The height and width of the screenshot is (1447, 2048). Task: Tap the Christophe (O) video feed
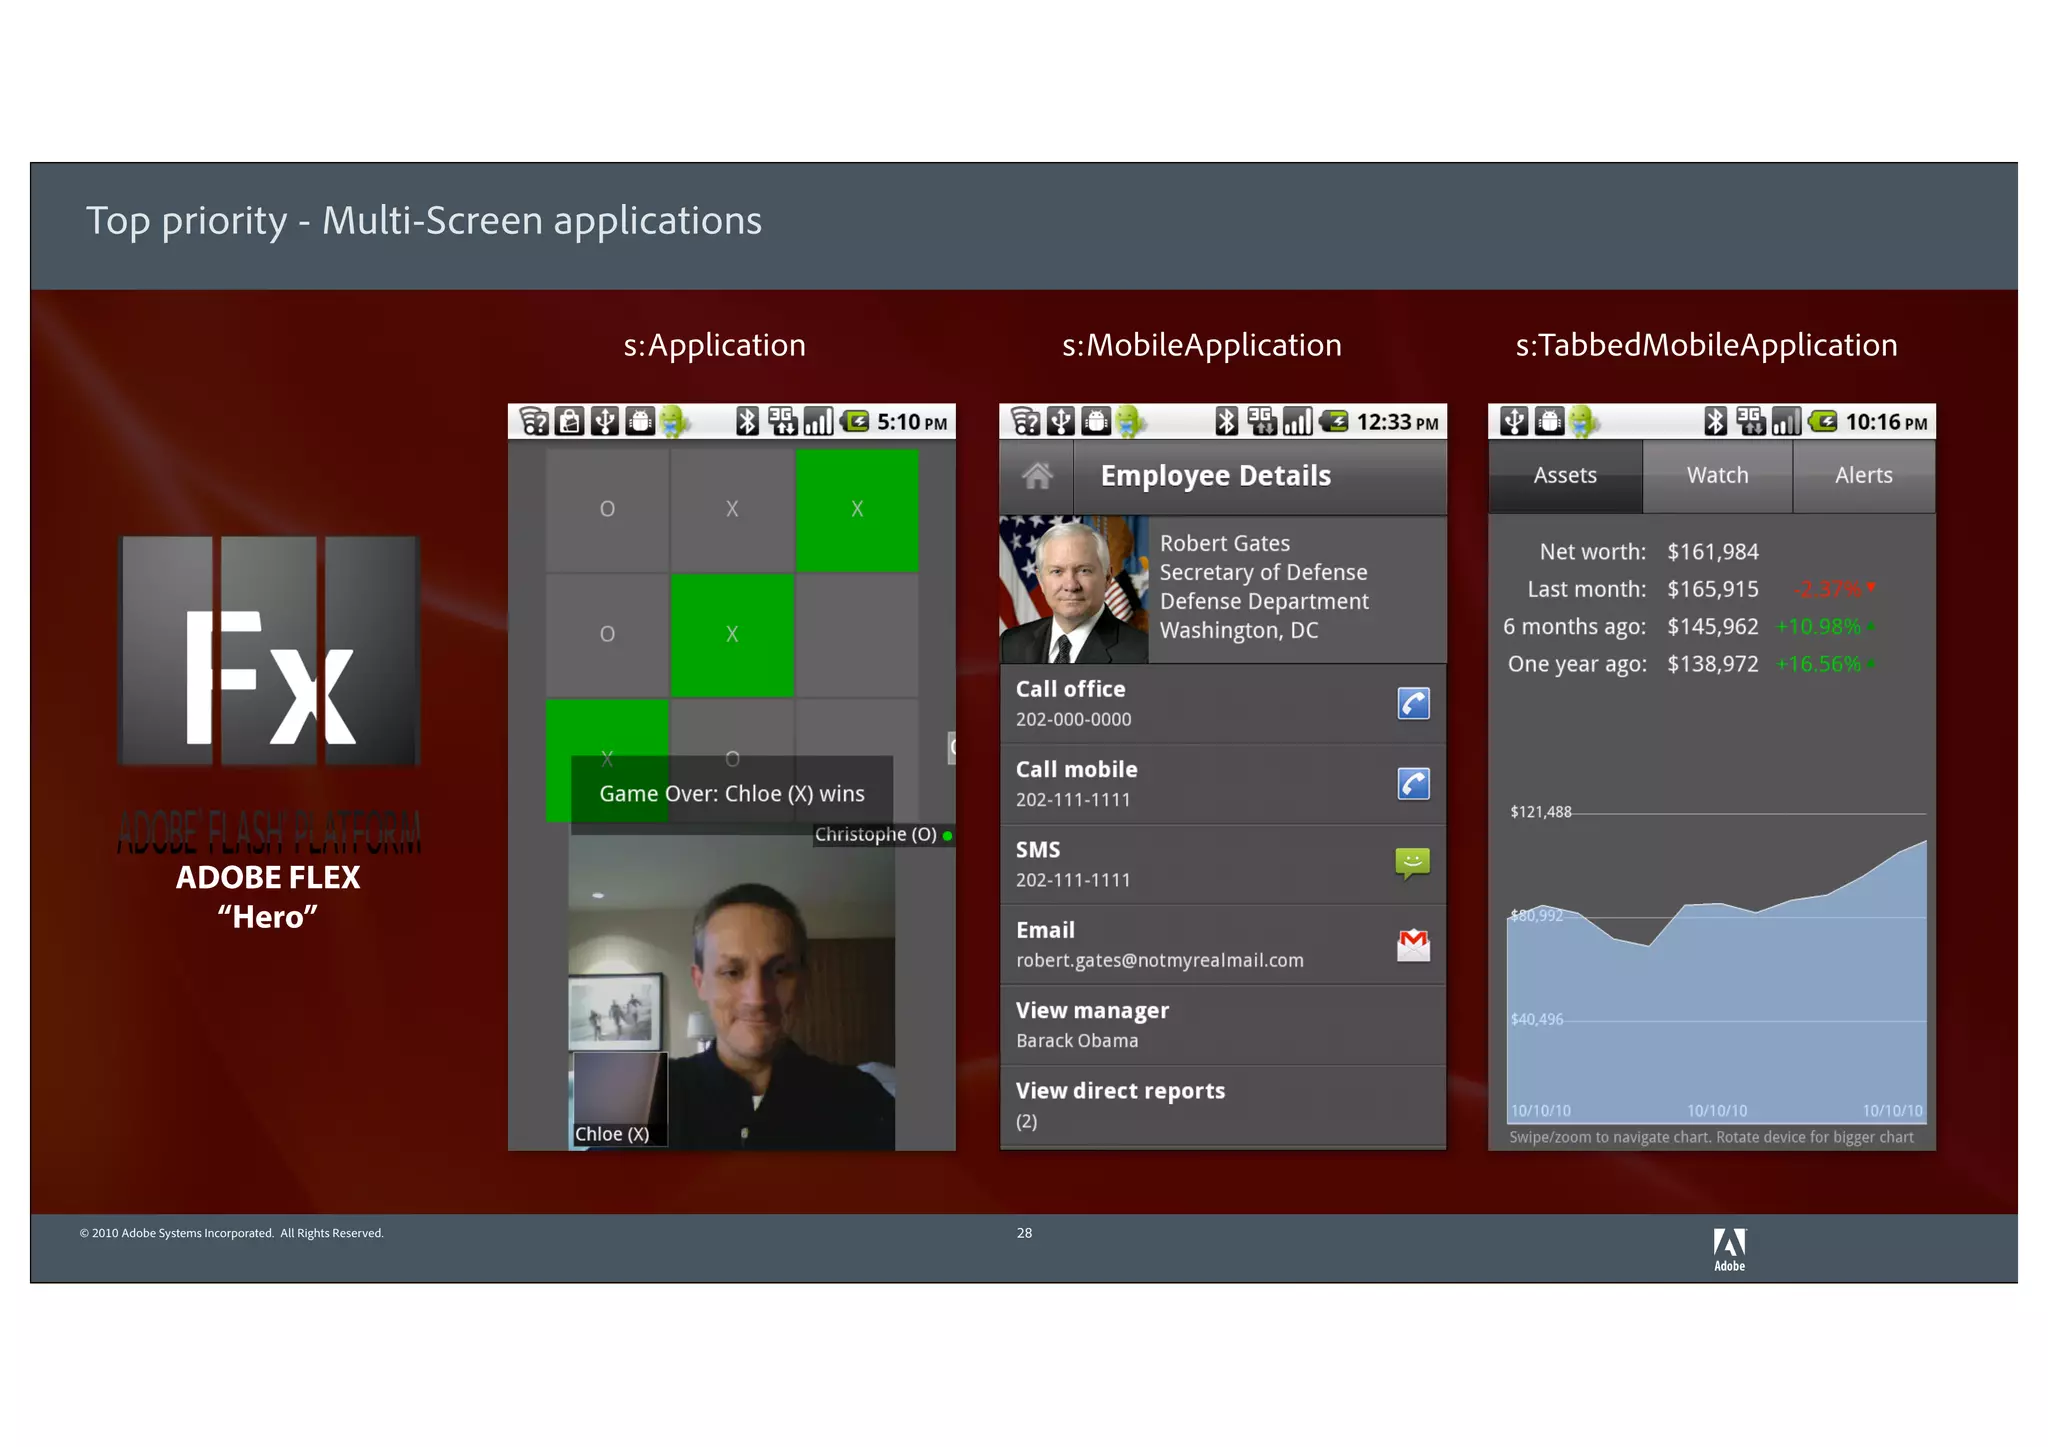[732, 992]
